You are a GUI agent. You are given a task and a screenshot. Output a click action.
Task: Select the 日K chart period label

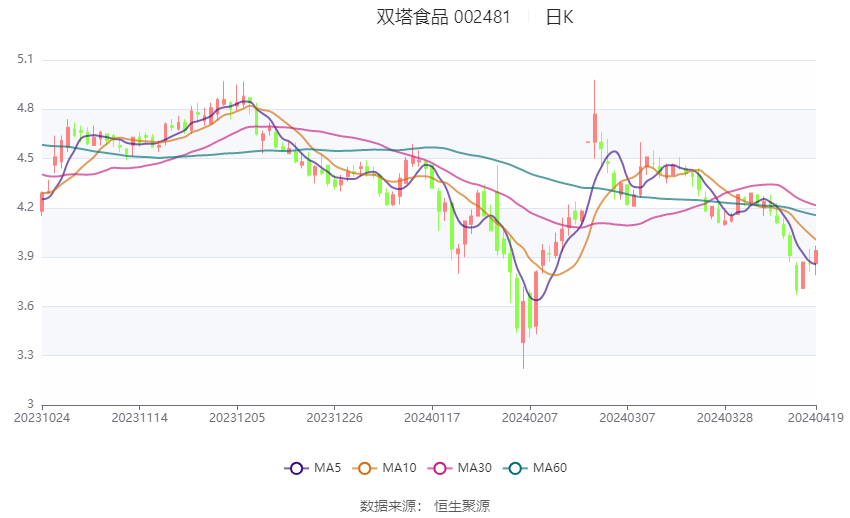click(559, 17)
